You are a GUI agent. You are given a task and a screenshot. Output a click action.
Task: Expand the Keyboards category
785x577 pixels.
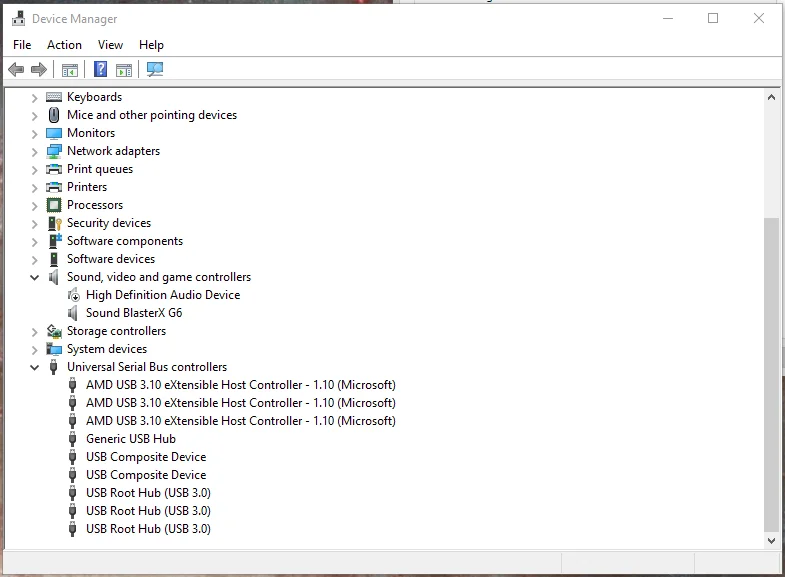click(x=34, y=98)
